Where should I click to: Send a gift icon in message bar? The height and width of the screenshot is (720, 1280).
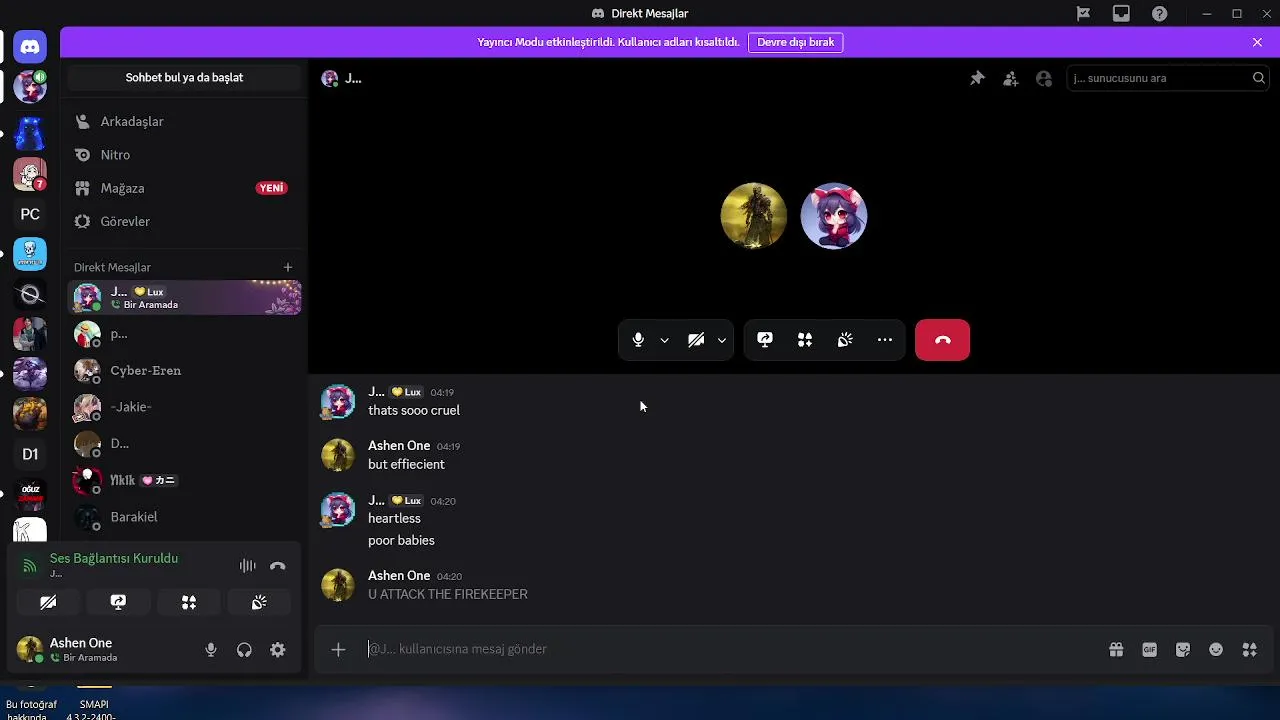(1116, 649)
